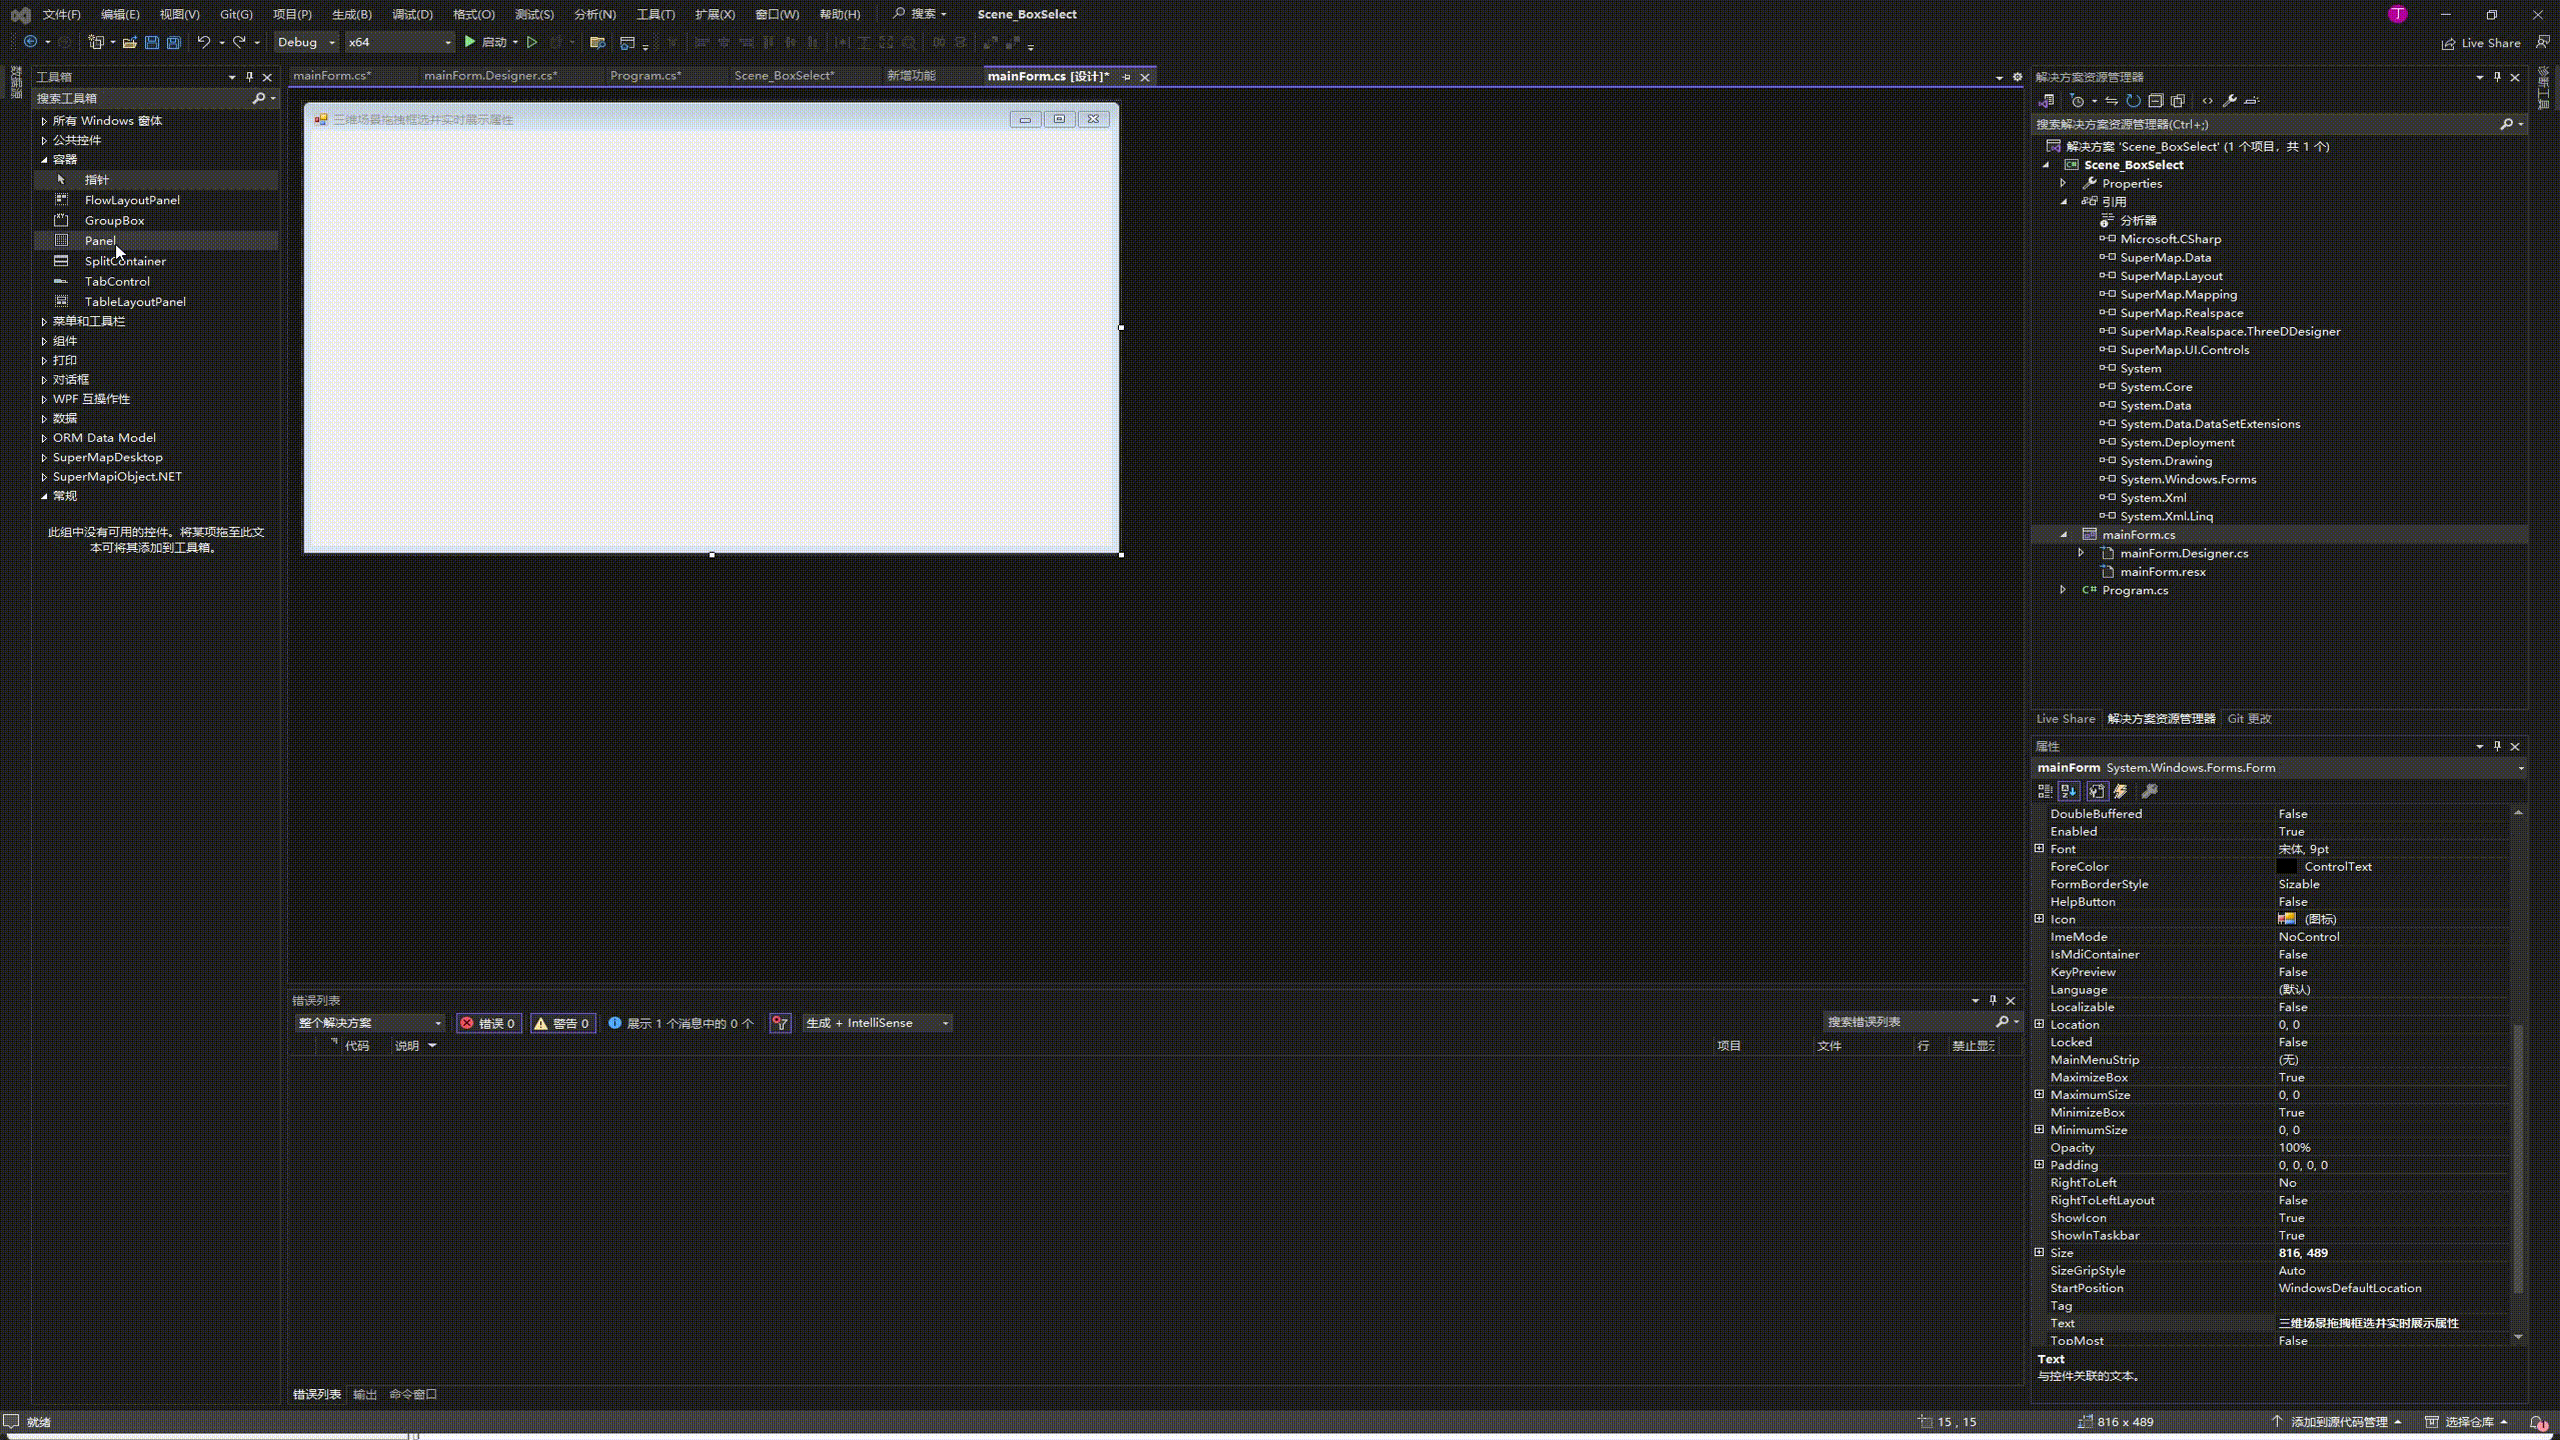Open the x64 platform dropdown
Viewport: 2560px width, 1440px height.
399,42
